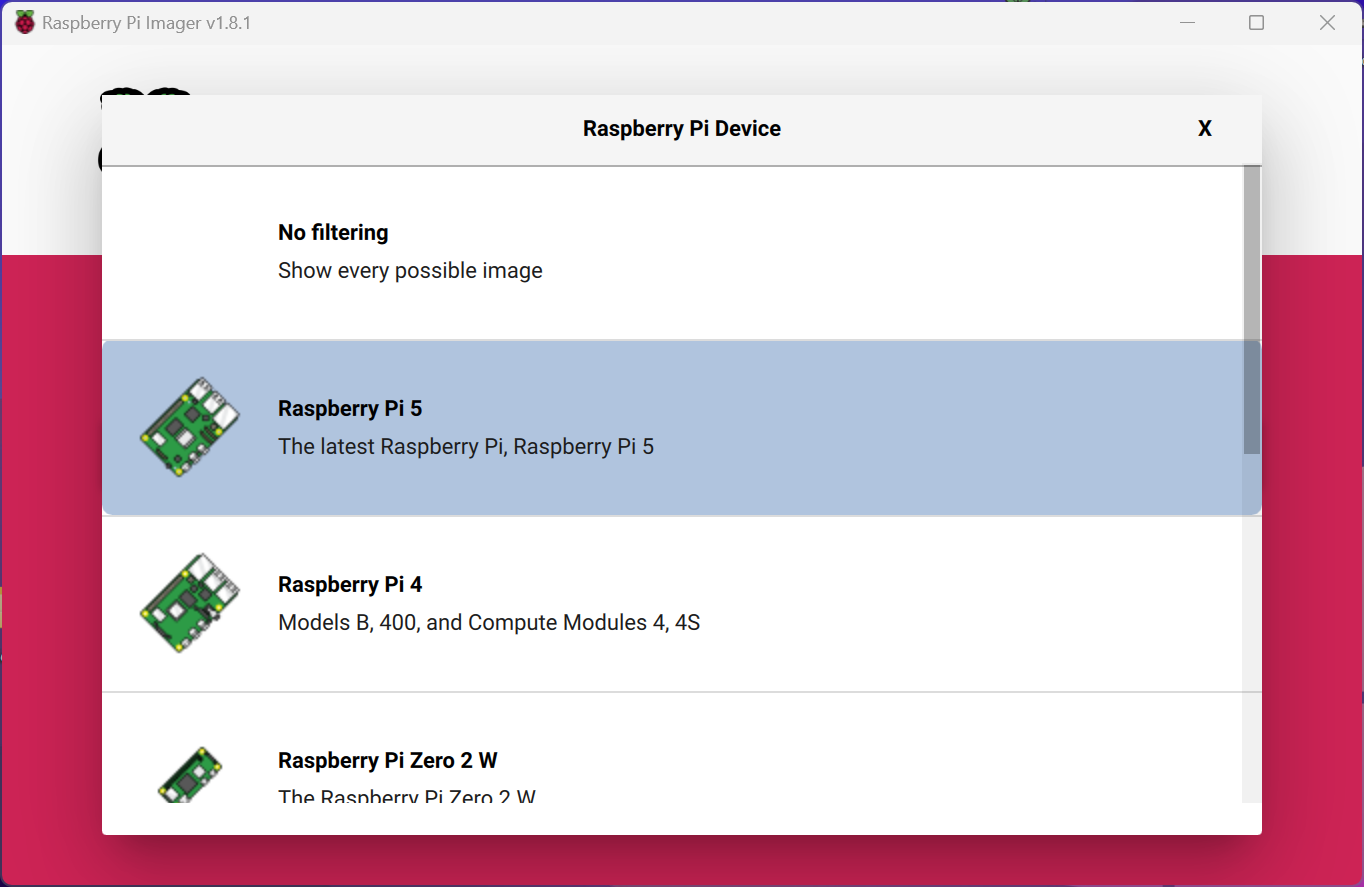Click 'Show every possible image' description text

coord(410,271)
